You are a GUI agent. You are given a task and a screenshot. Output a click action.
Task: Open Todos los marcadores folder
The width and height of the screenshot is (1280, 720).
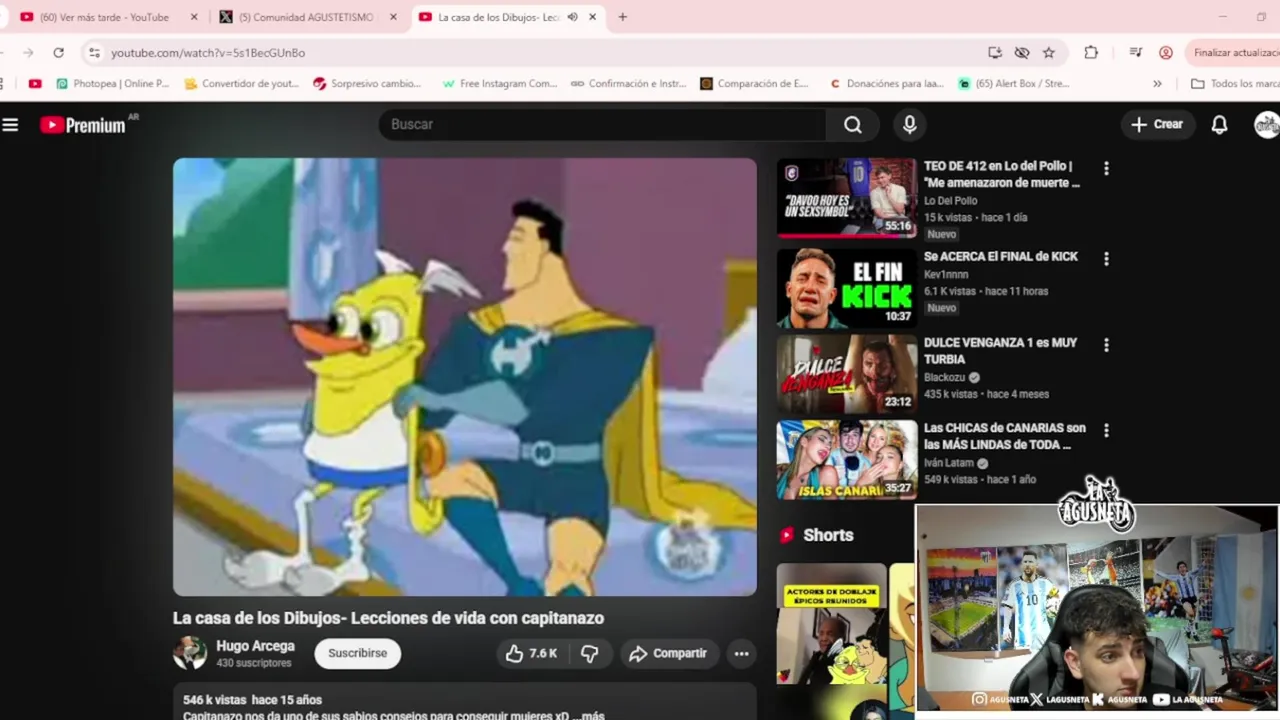pyautogui.click(x=1235, y=84)
